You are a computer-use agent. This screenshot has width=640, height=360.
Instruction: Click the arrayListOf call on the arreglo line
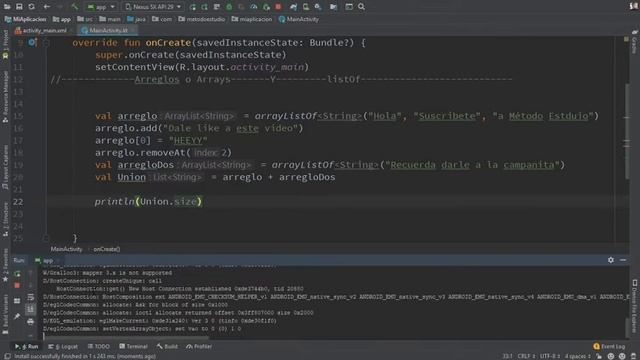tap(285, 116)
